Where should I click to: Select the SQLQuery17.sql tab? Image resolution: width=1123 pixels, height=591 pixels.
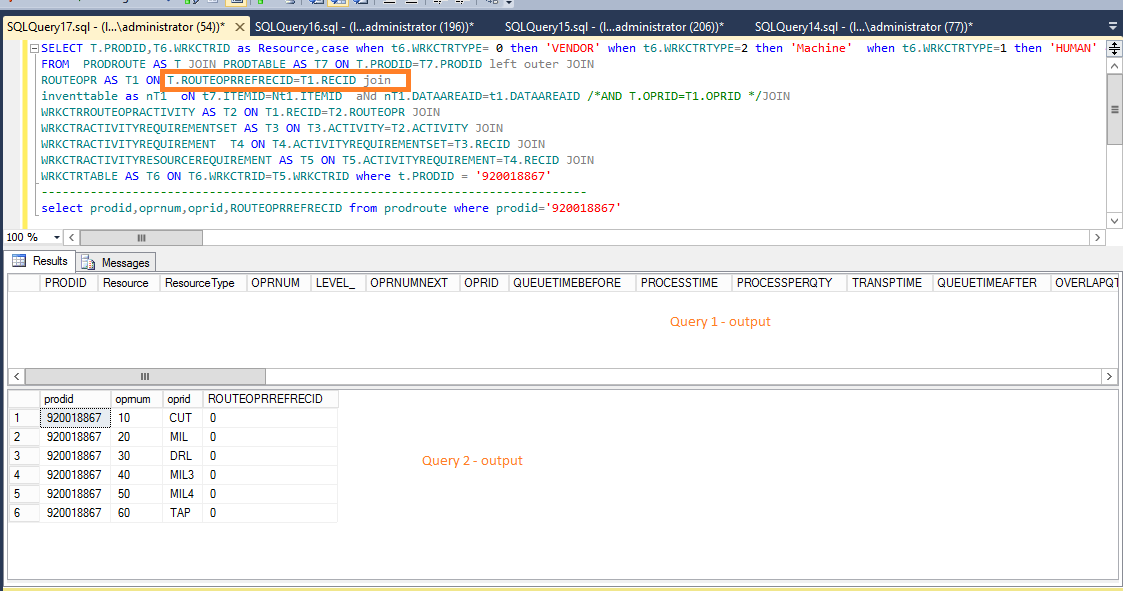115,27
